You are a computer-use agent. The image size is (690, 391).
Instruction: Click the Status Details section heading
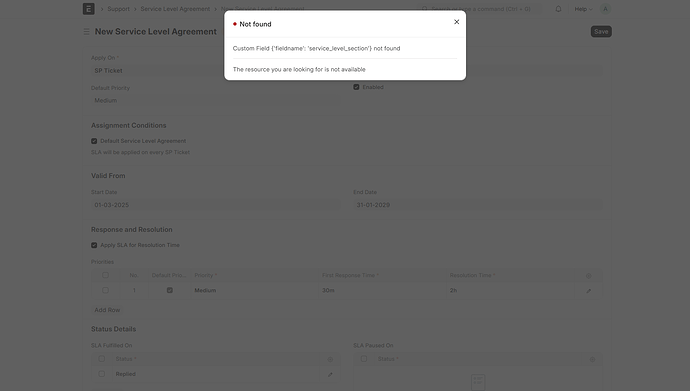[114, 329]
